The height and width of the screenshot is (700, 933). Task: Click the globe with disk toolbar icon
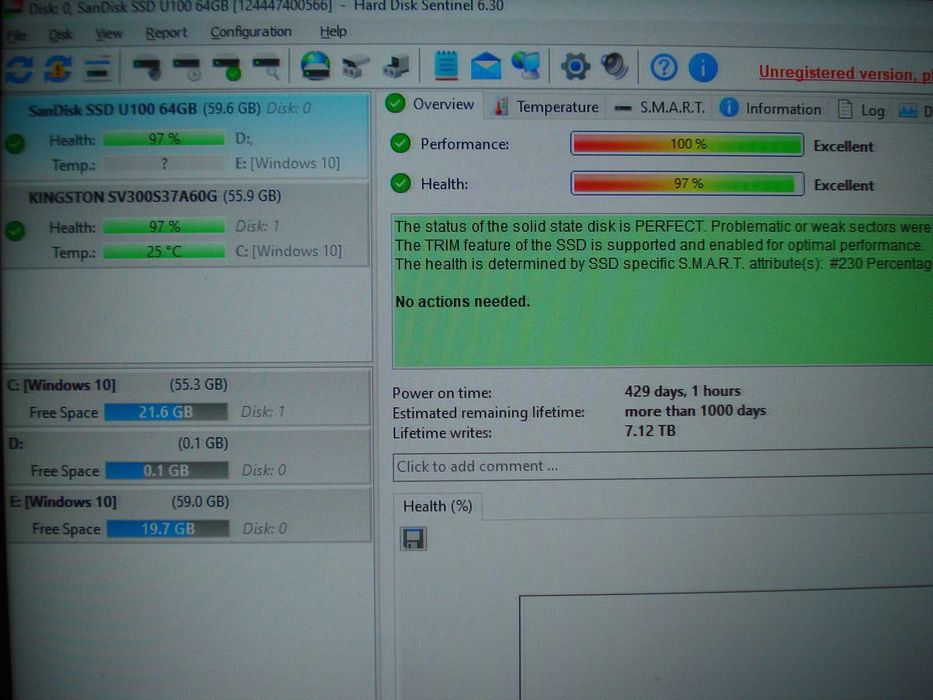tap(315, 66)
